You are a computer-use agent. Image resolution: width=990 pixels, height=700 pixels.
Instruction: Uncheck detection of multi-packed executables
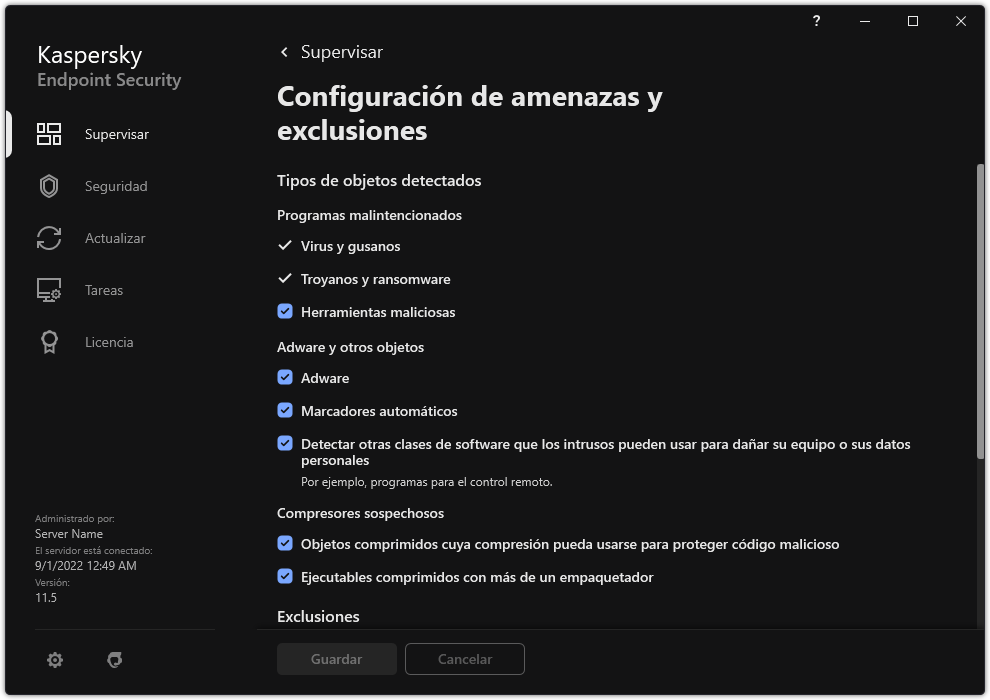click(x=286, y=577)
